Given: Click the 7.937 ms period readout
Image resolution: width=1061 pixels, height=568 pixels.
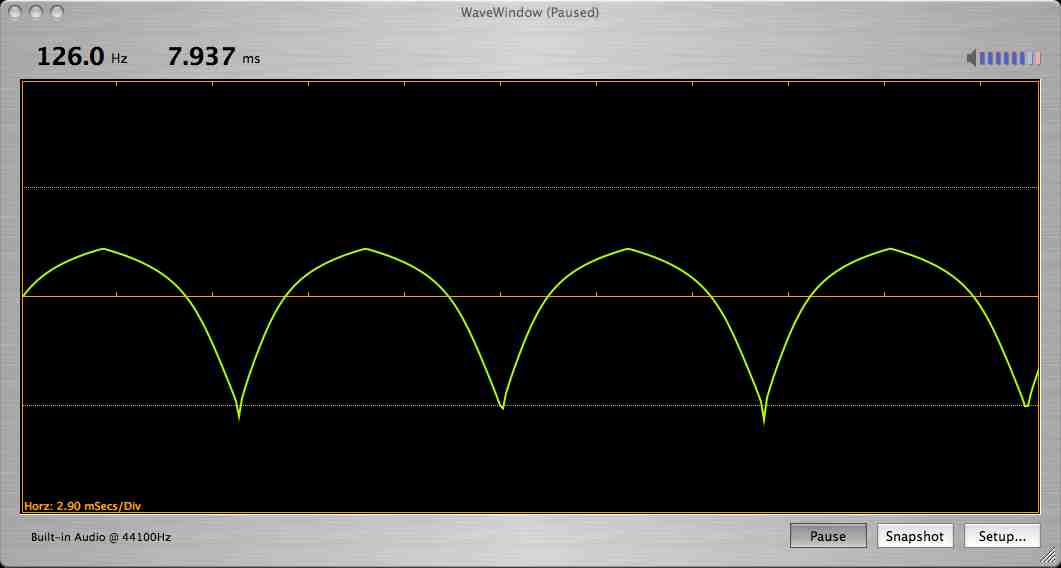Looking at the screenshot, I should (x=214, y=57).
